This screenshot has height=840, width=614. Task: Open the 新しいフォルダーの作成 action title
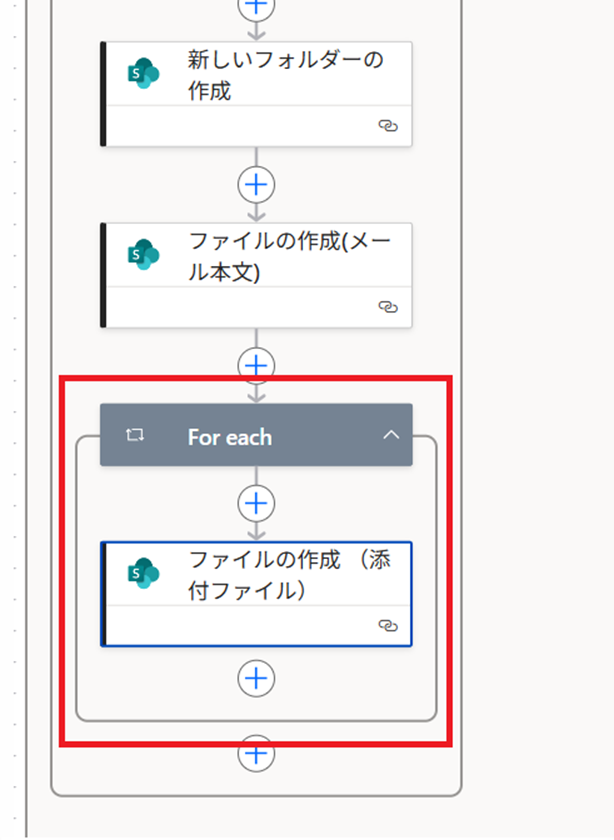(285, 75)
